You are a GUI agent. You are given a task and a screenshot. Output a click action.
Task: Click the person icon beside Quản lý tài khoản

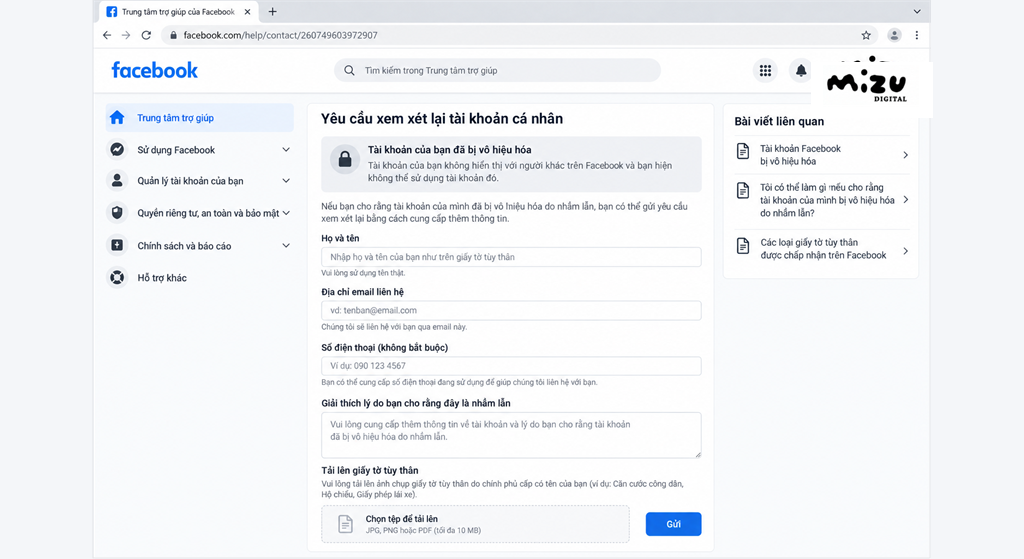[x=117, y=181]
